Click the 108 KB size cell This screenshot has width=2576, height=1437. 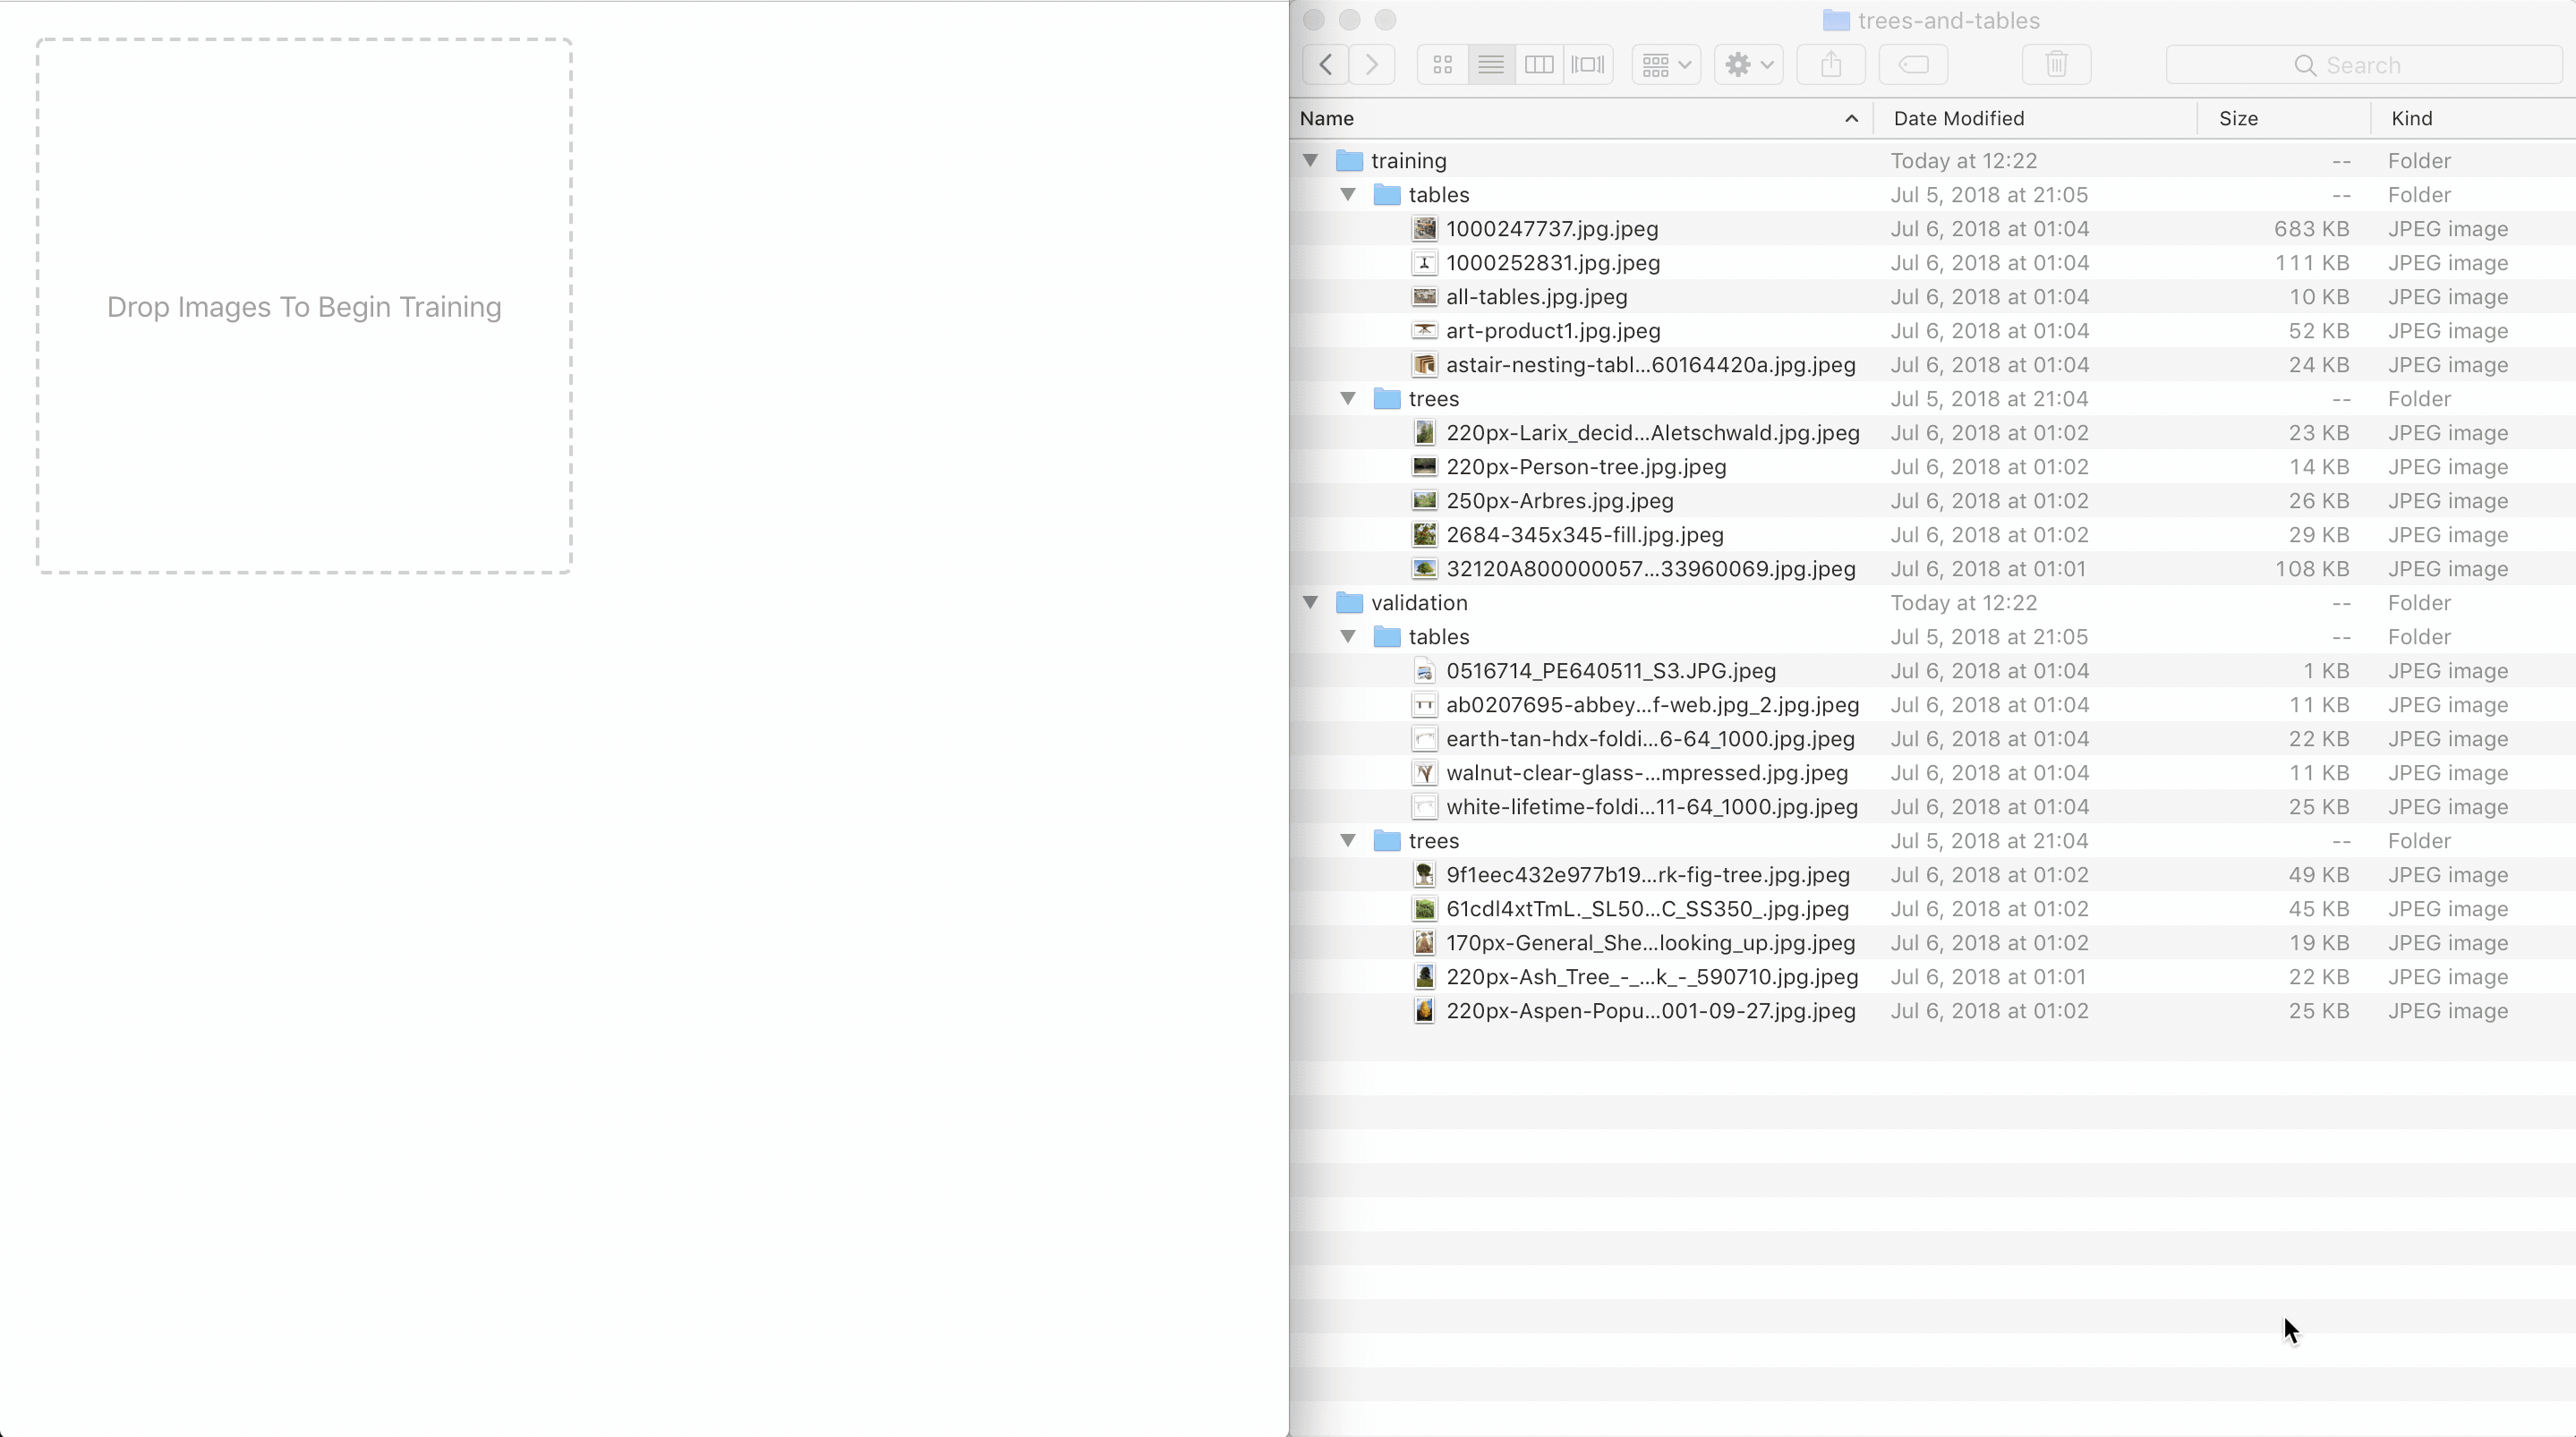pyautogui.click(x=2311, y=569)
